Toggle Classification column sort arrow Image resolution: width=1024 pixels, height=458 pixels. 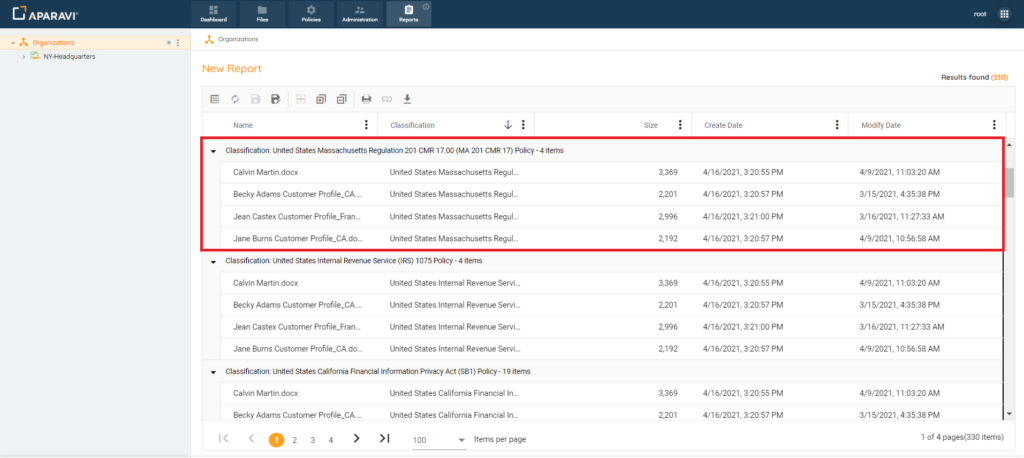click(508, 125)
